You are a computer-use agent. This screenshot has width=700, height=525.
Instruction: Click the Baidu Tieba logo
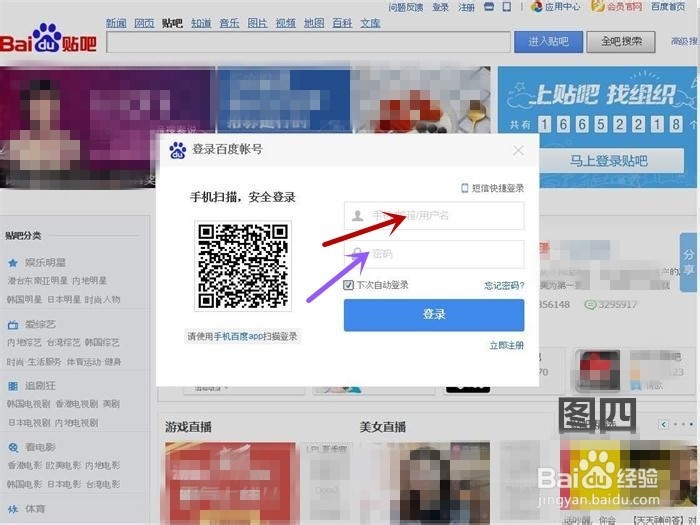pyautogui.click(x=48, y=39)
